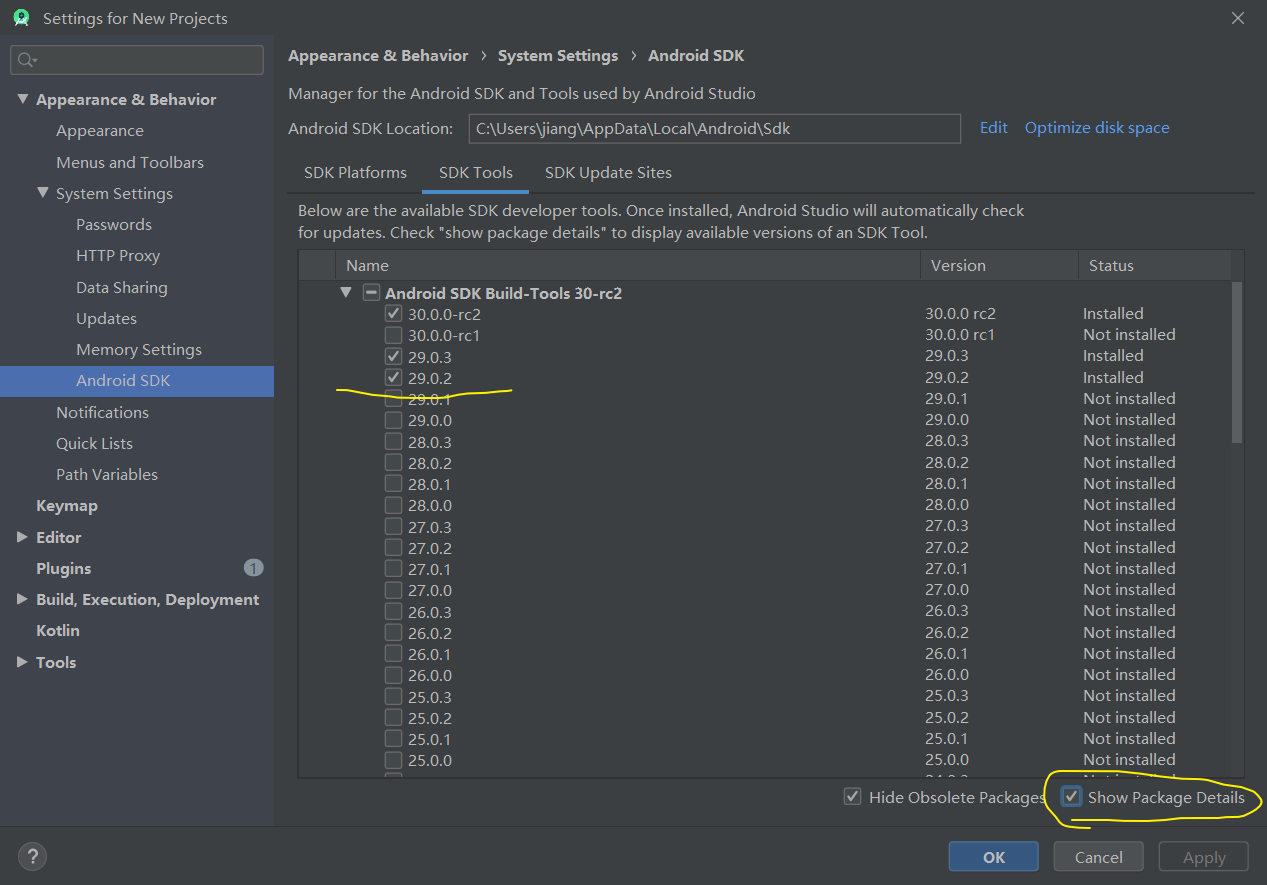
Task: Select 28.0.3 build-tools for installation
Action: (393, 440)
